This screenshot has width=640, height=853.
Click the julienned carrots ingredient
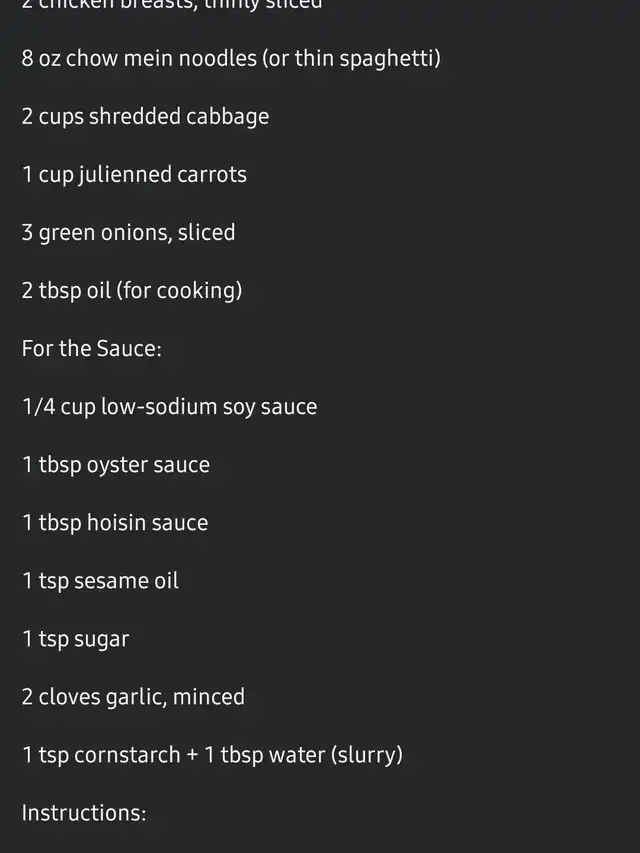134,175
